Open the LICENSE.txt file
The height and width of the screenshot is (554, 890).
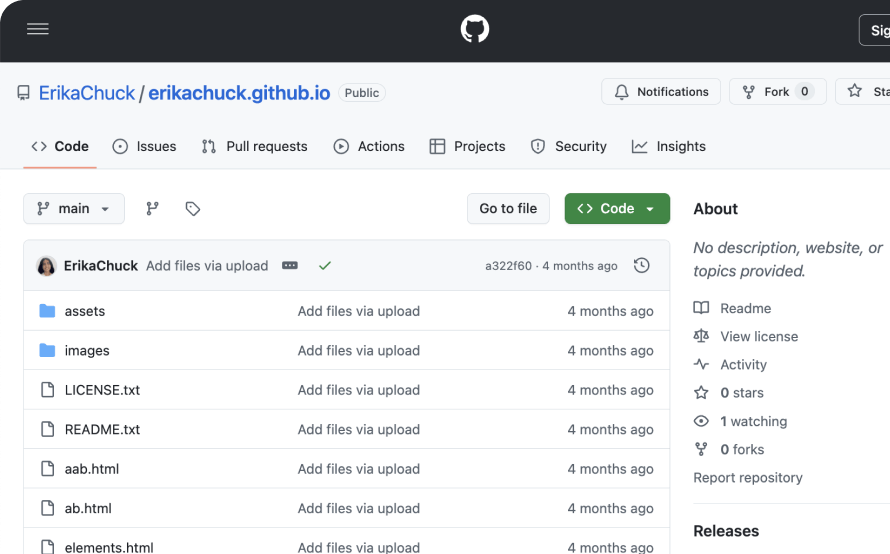(102, 390)
